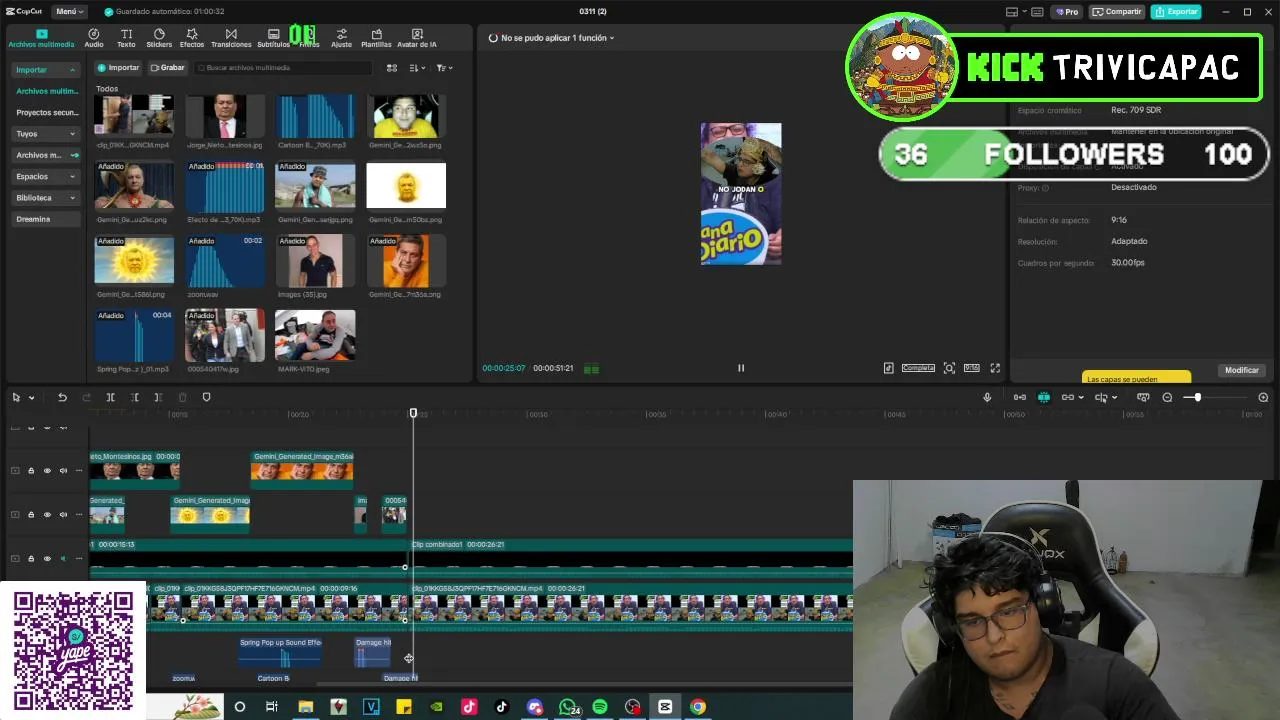The height and width of the screenshot is (720, 1280).
Task: Click the preview snapshot focus icon
Action: click(949, 368)
